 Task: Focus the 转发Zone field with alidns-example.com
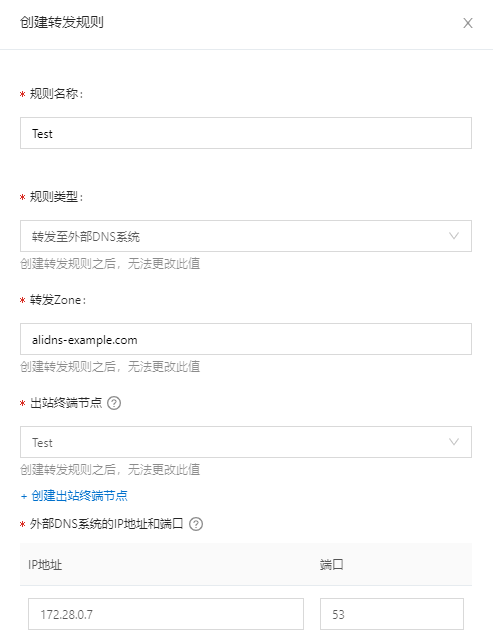tap(246, 339)
